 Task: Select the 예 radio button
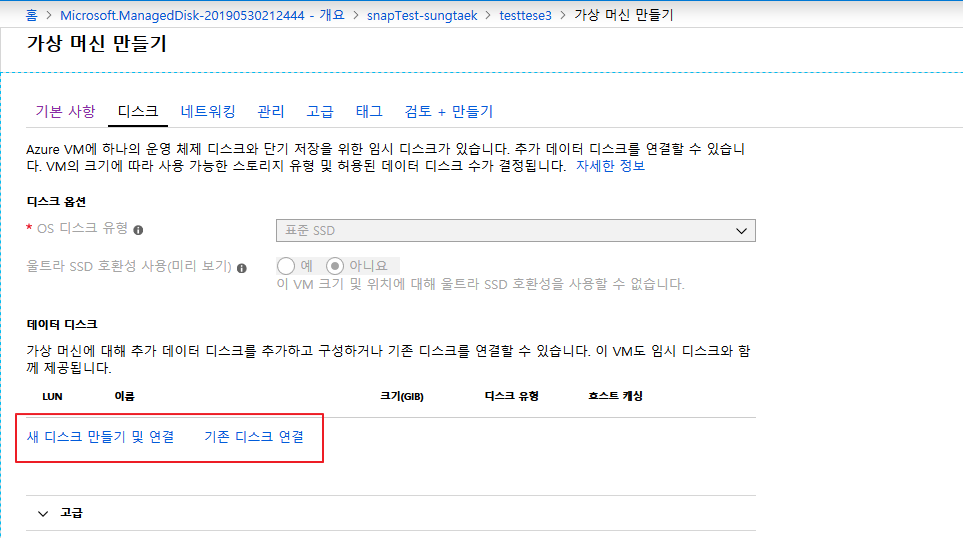[x=286, y=266]
